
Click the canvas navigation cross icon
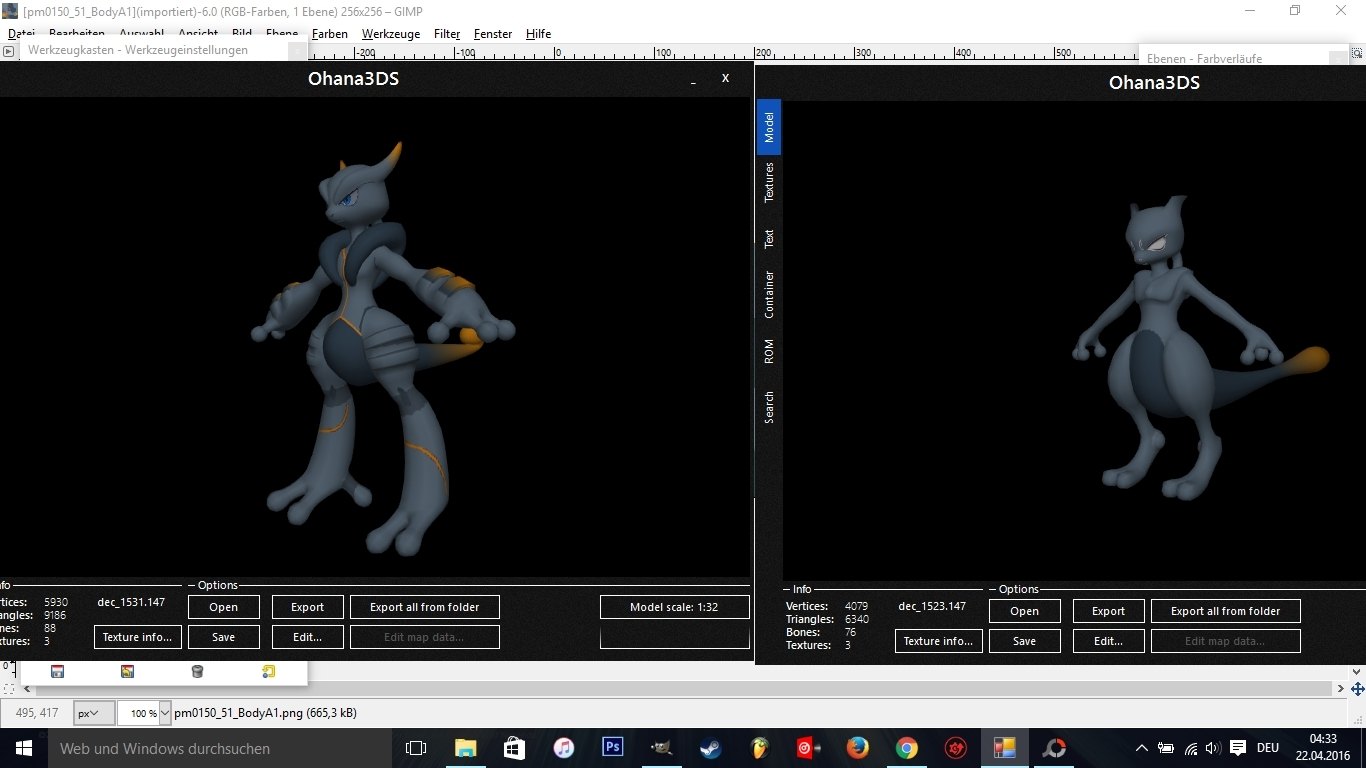point(1357,689)
